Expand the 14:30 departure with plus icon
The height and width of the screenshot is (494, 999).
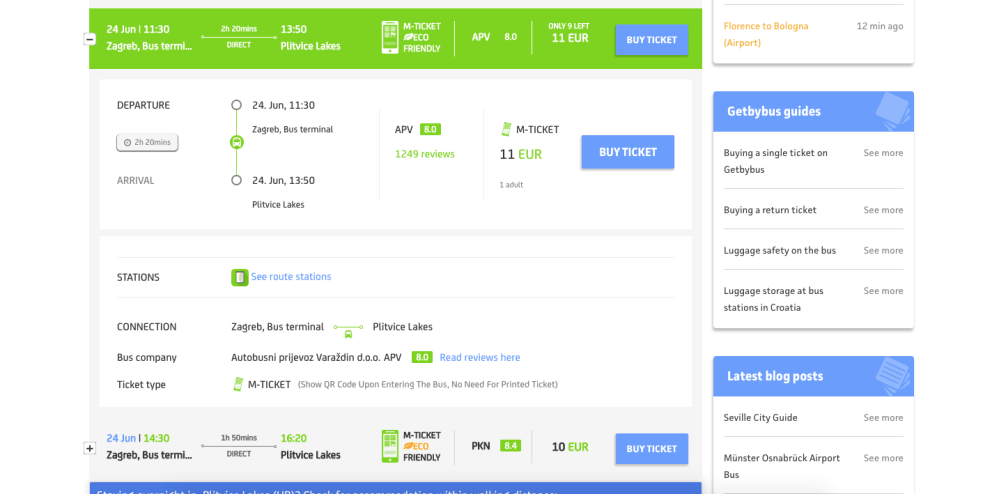[x=89, y=449]
